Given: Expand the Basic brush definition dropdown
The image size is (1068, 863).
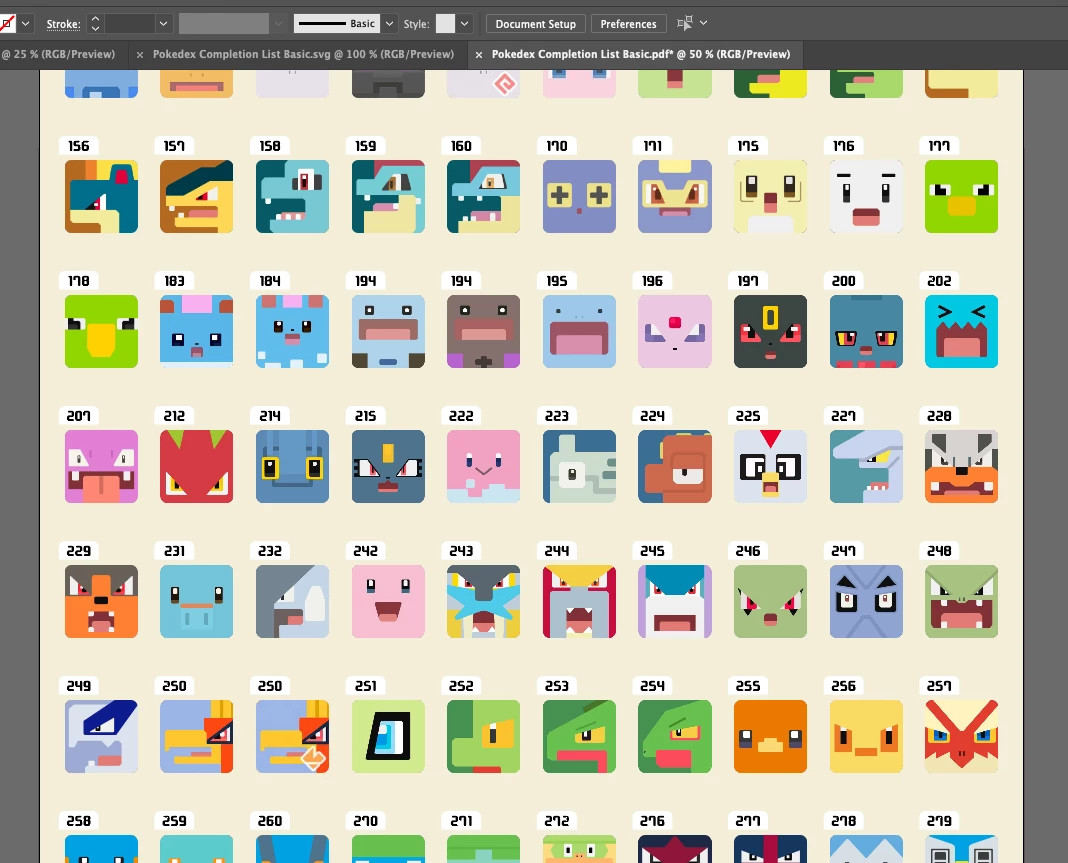Looking at the screenshot, I should (389, 24).
